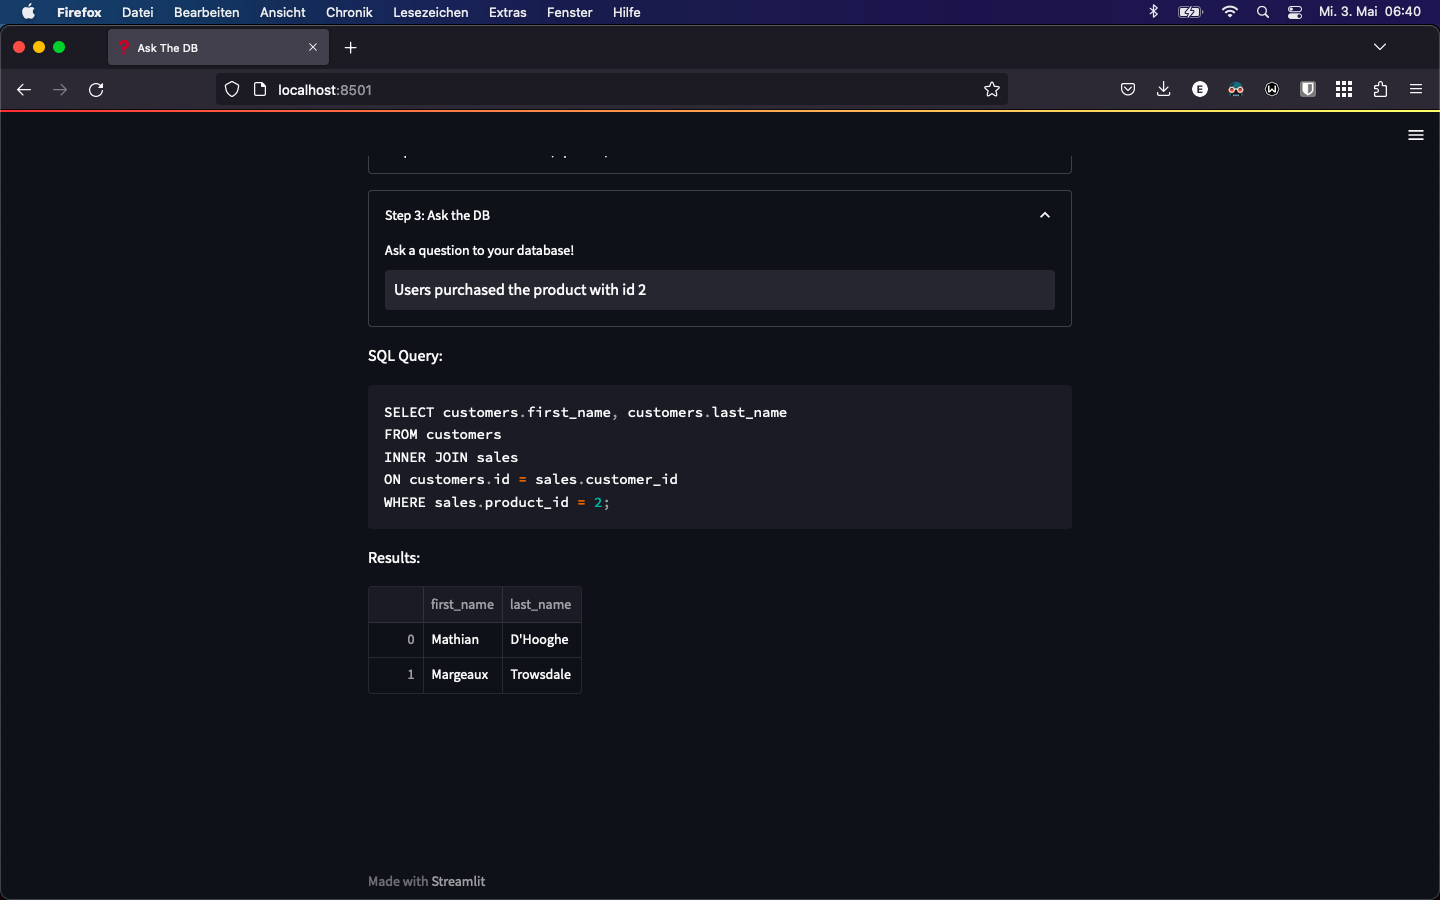Click the Ask a question to your database label
This screenshot has height=900, width=1440.
point(479,250)
